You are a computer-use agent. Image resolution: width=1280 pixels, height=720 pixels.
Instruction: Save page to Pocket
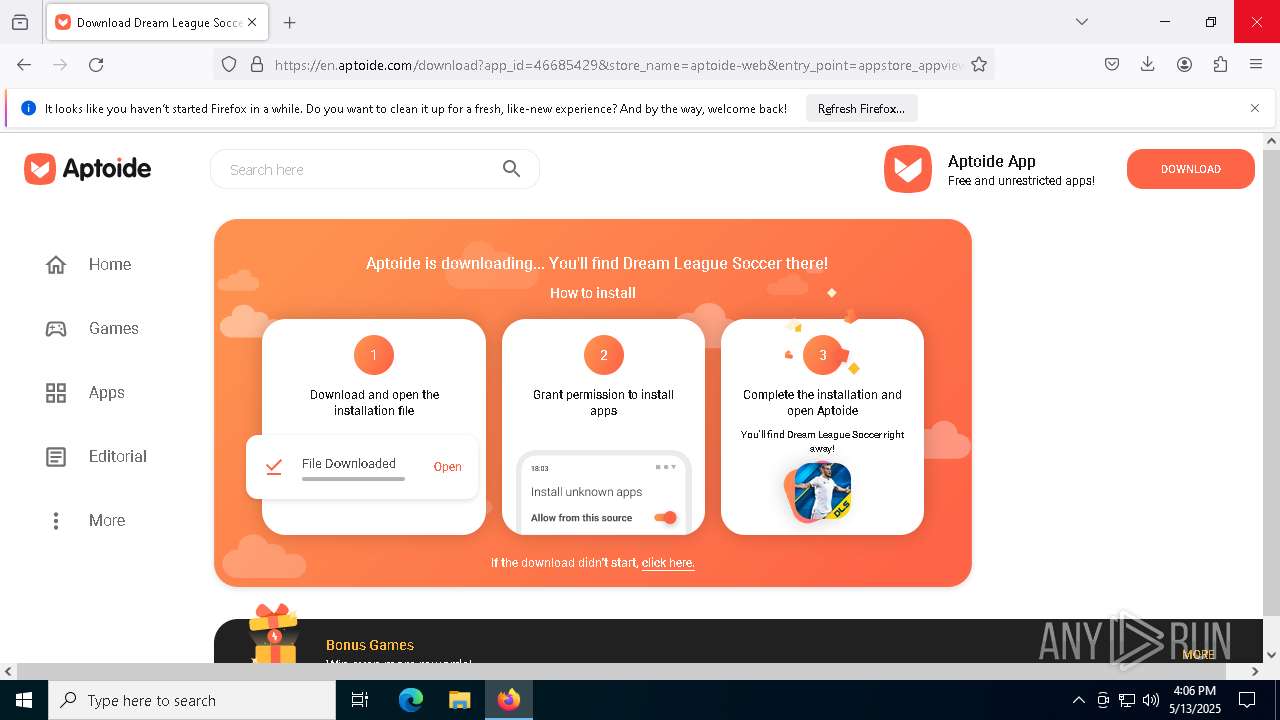pos(1112,64)
